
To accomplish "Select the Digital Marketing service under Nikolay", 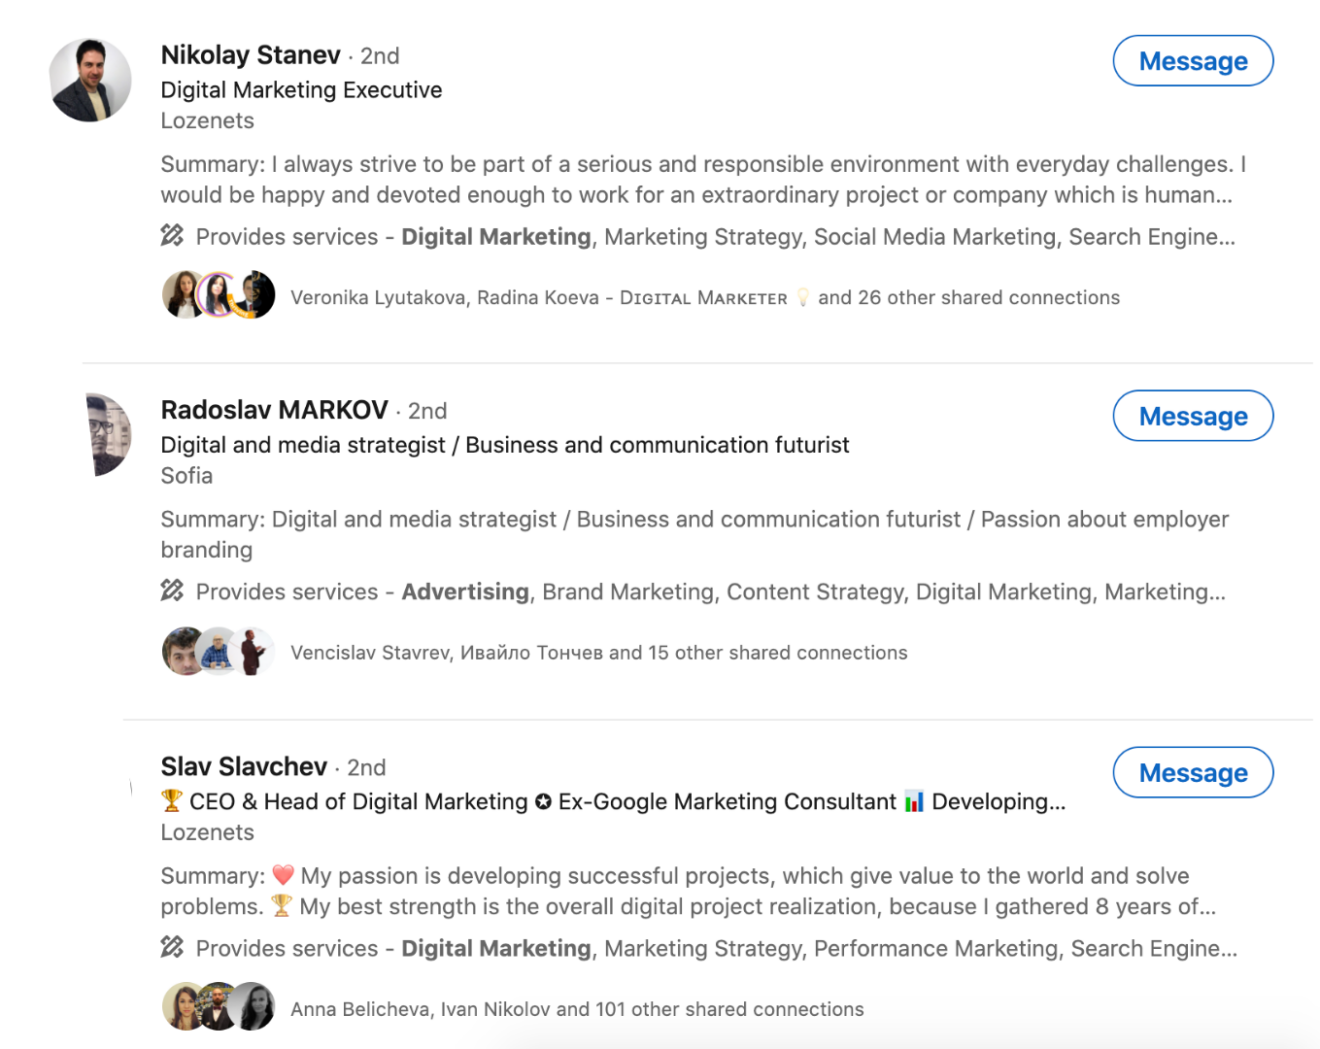I will 496,236.
